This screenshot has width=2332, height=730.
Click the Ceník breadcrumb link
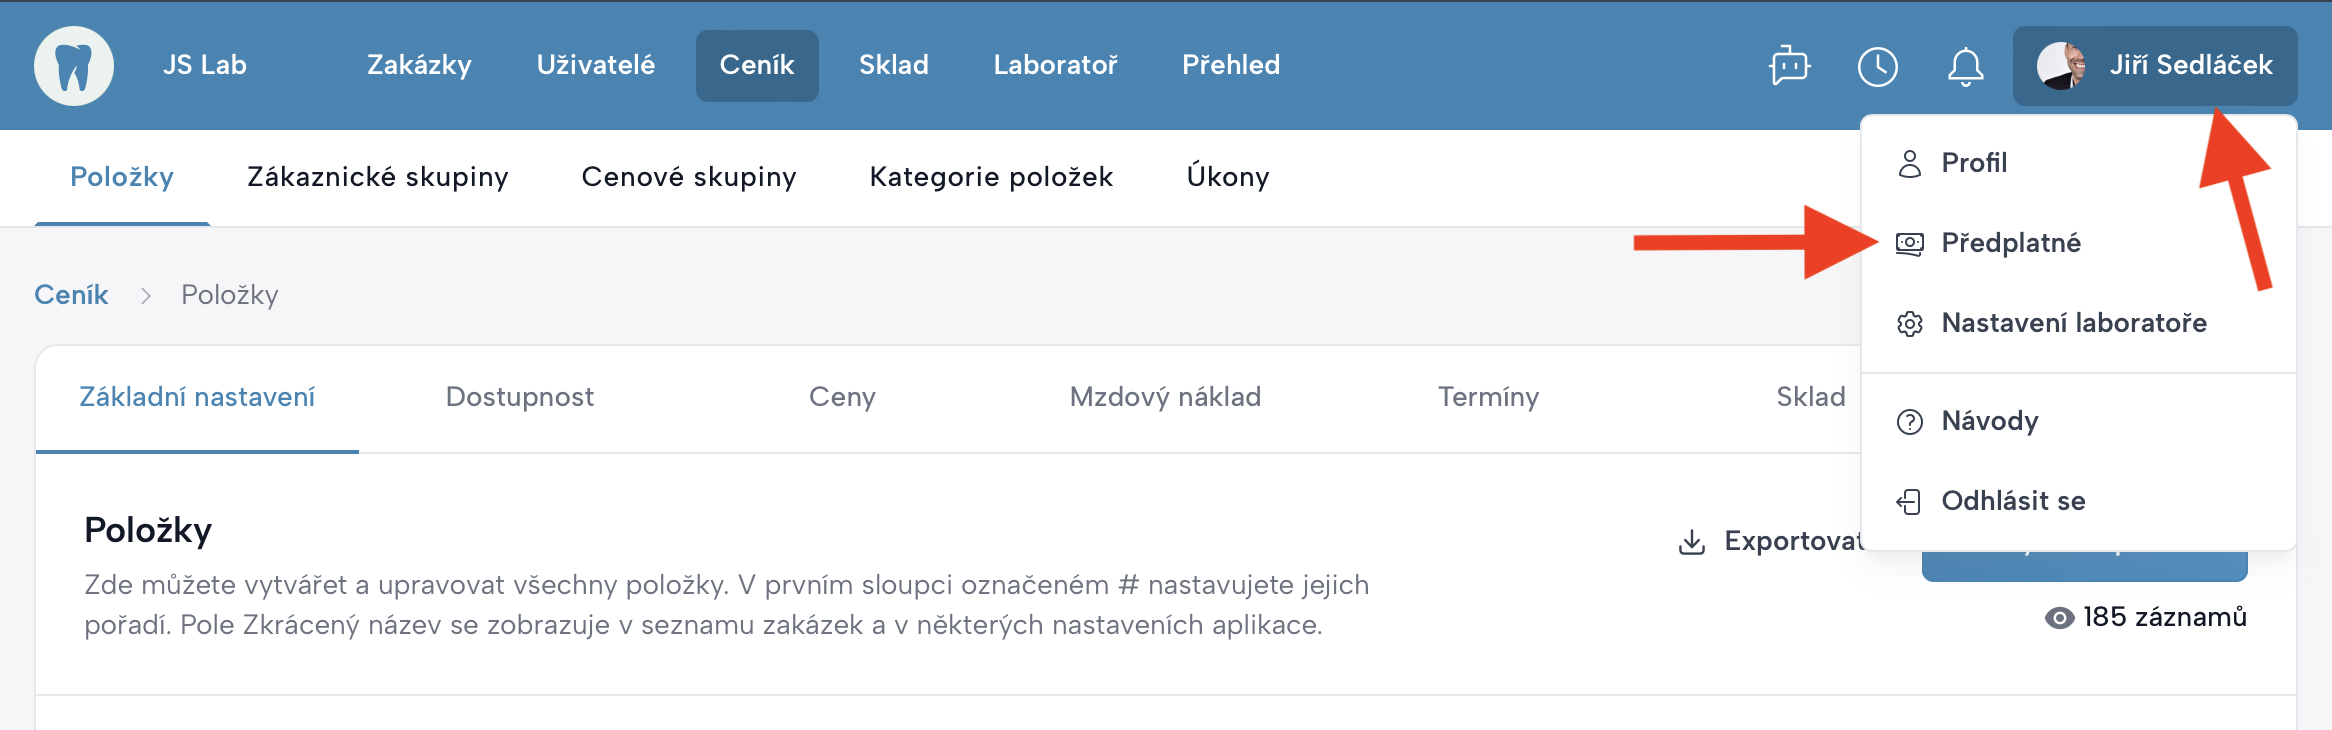tap(71, 295)
